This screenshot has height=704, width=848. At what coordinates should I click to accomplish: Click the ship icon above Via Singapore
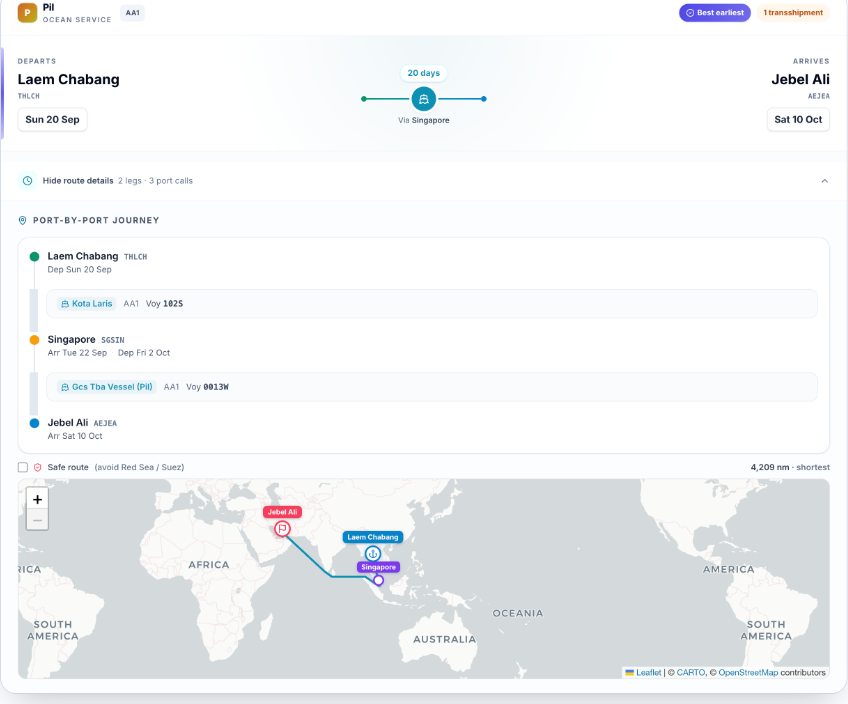(x=423, y=99)
